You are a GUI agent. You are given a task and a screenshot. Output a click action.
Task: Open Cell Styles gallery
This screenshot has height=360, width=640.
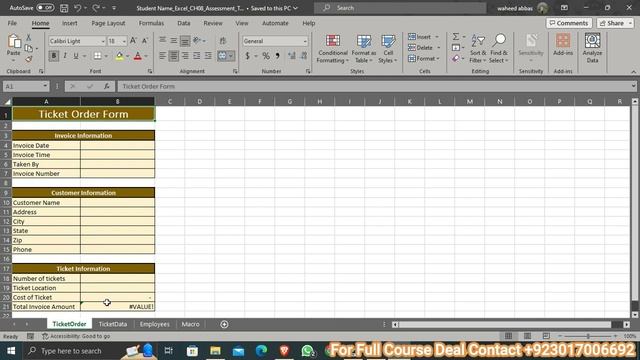point(388,49)
